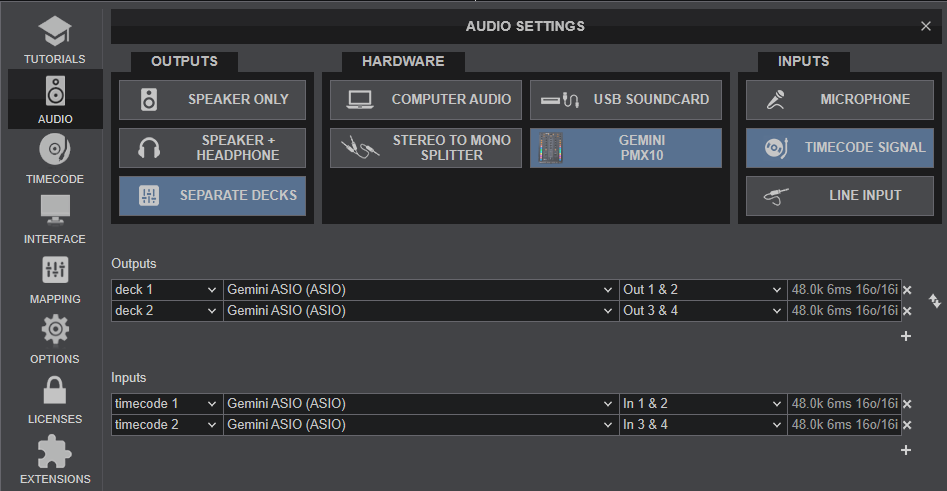Open the Timecode settings page
The width and height of the screenshot is (947, 491).
coord(54,160)
